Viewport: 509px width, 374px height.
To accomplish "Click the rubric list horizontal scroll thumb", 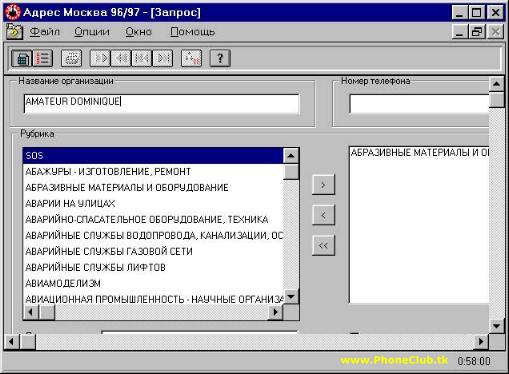I will pyautogui.click(x=47, y=312).
